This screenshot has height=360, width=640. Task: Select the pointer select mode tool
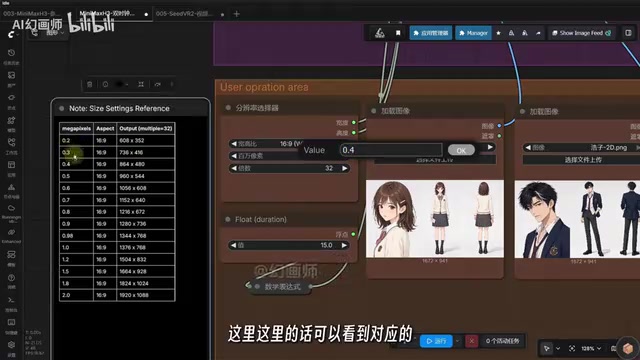(547, 348)
